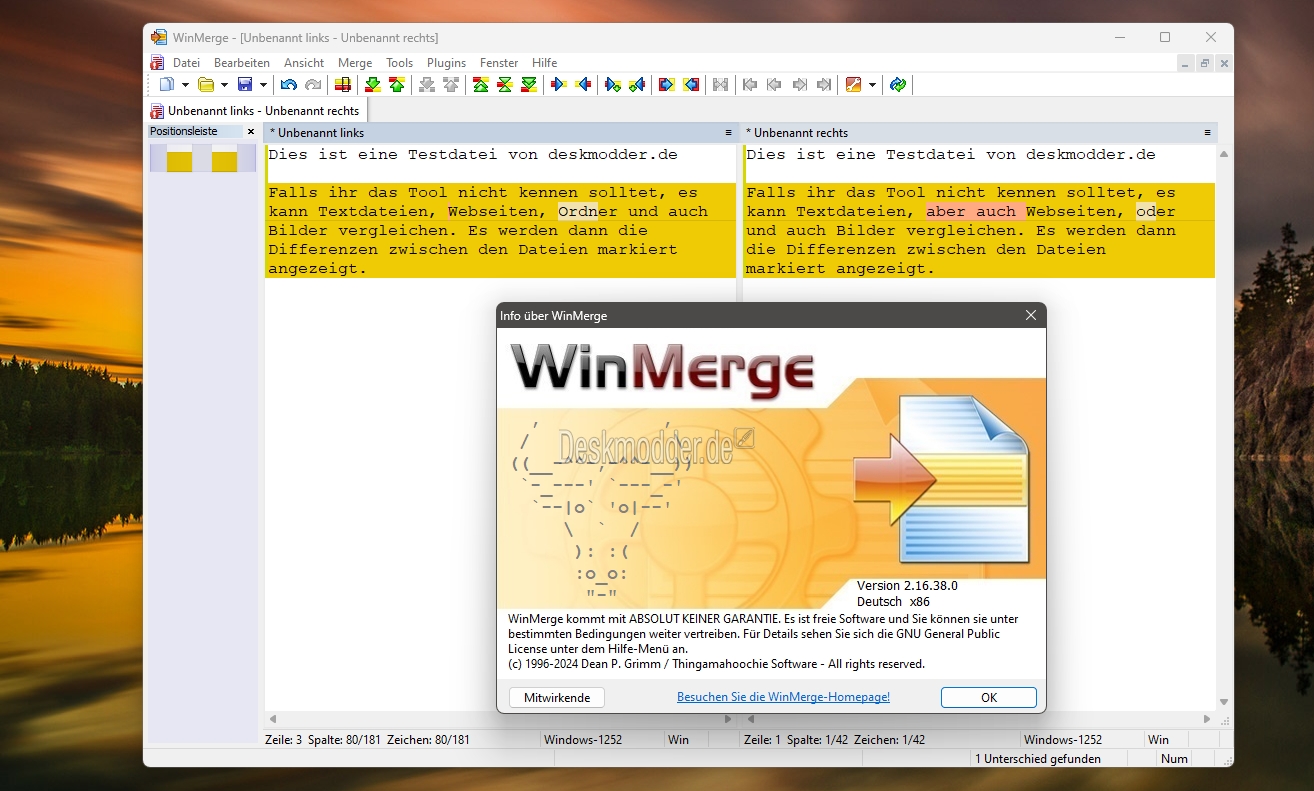Click the Open folder toolbar icon

tap(206, 85)
